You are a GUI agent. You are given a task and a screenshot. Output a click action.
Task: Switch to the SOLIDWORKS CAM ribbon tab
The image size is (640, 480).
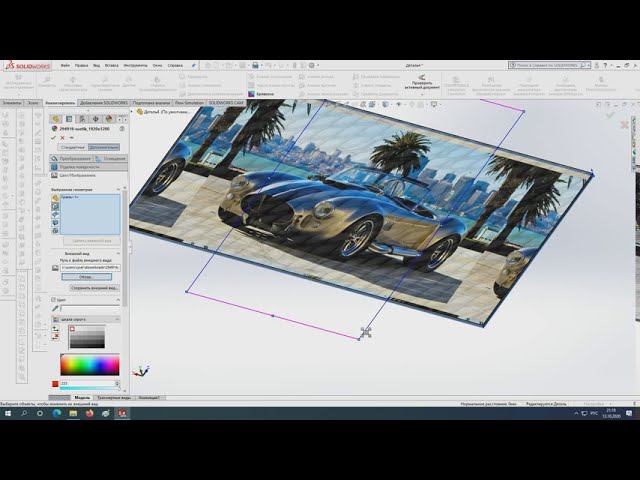coord(226,103)
